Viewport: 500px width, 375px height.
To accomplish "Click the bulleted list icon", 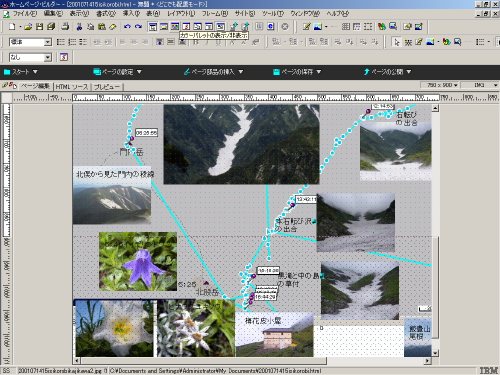I will [61, 42].
